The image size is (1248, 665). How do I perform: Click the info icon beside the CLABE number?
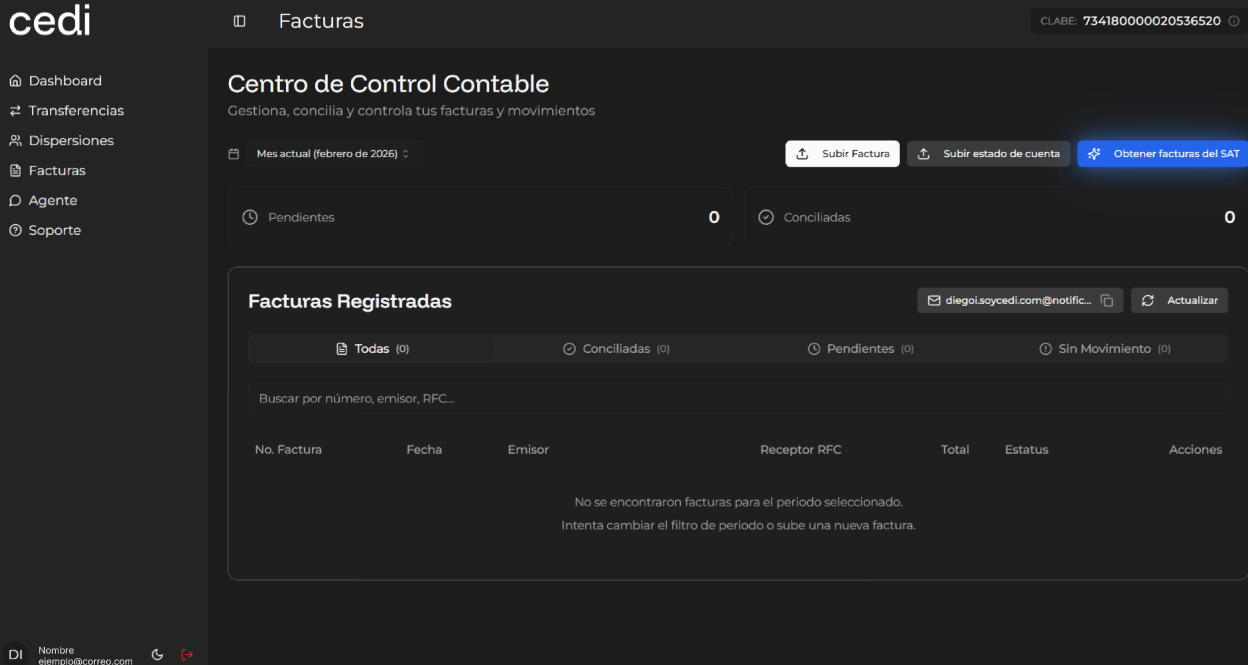point(1233,21)
